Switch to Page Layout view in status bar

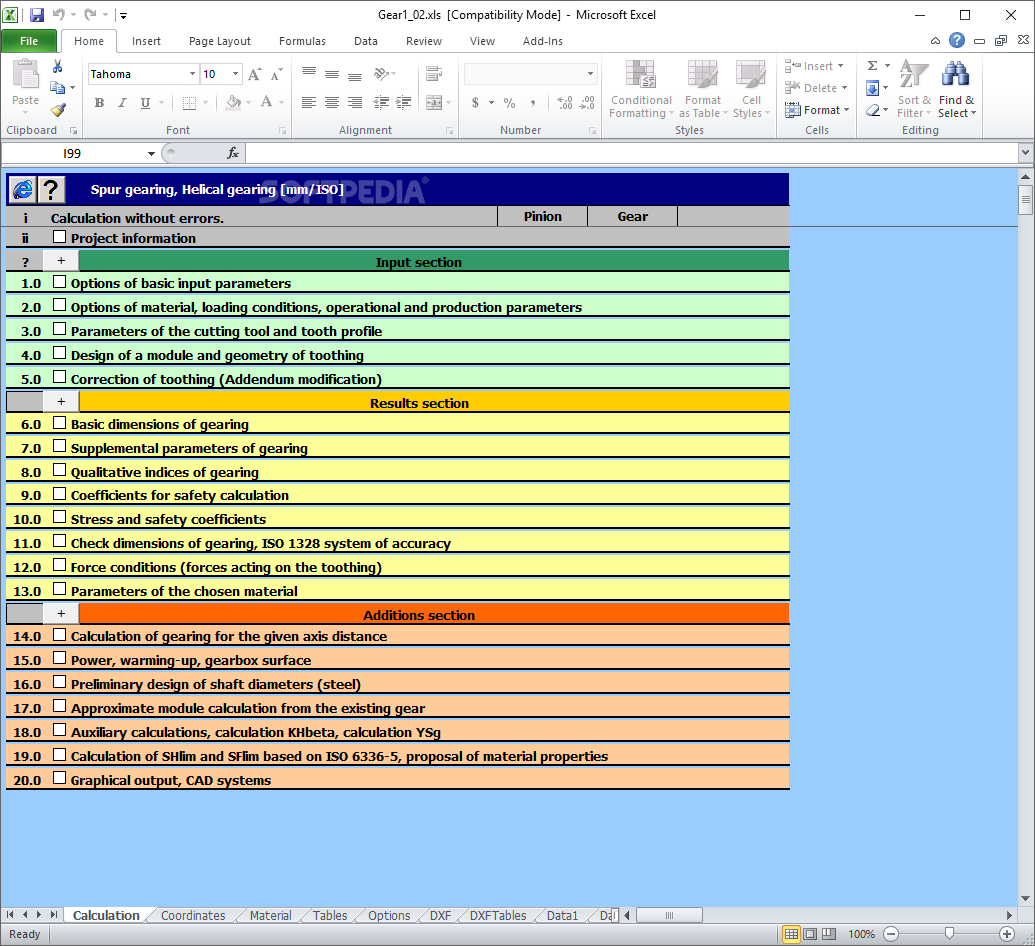click(x=810, y=933)
